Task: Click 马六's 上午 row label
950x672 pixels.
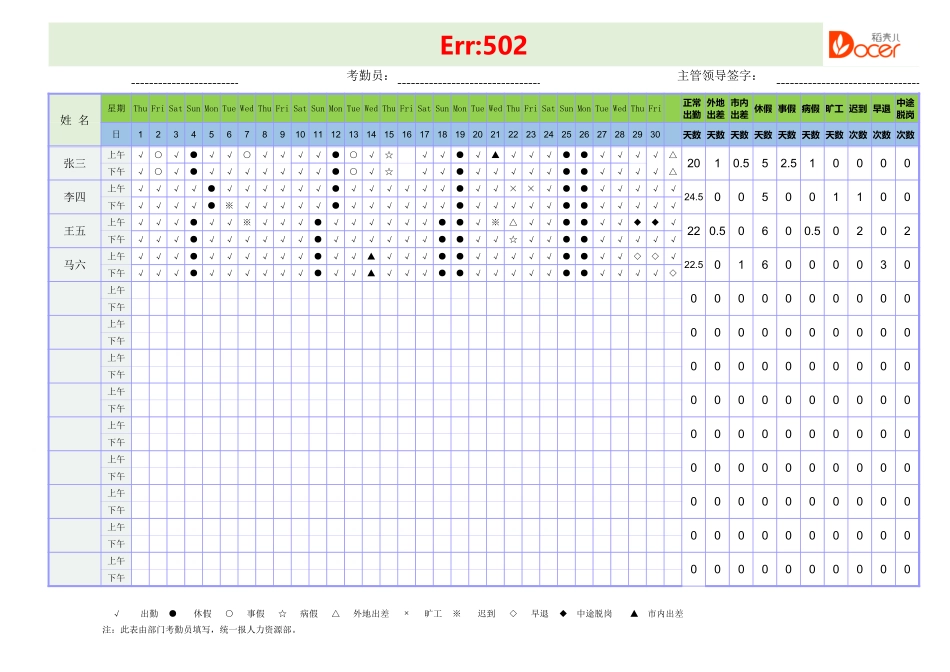Action: click(115, 257)
